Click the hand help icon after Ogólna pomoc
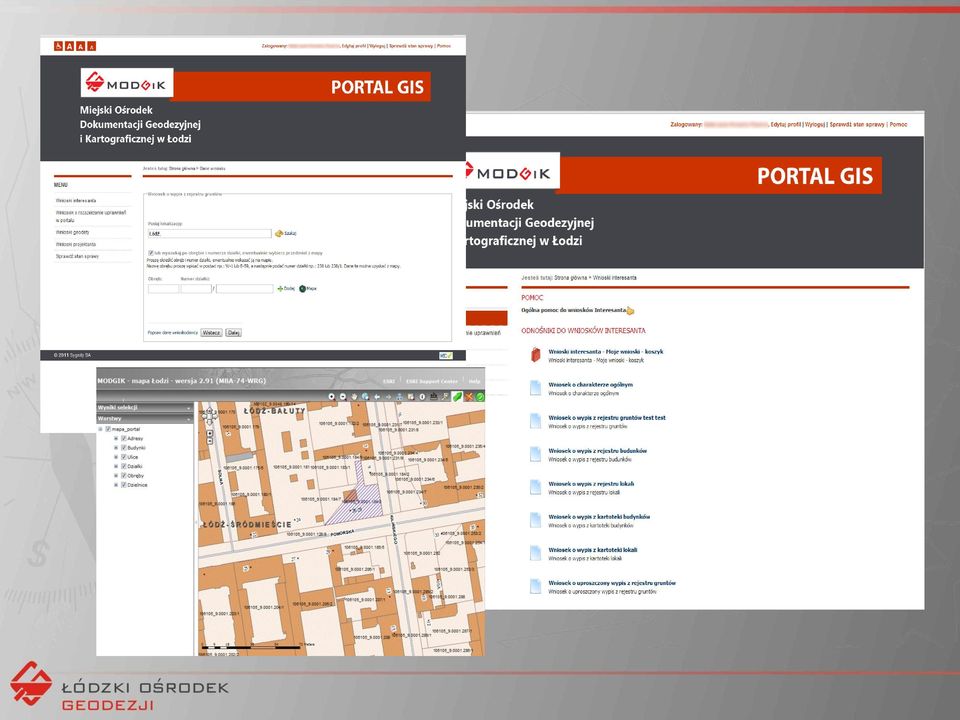This screenshot has height=720, width=960. point(630,310)
